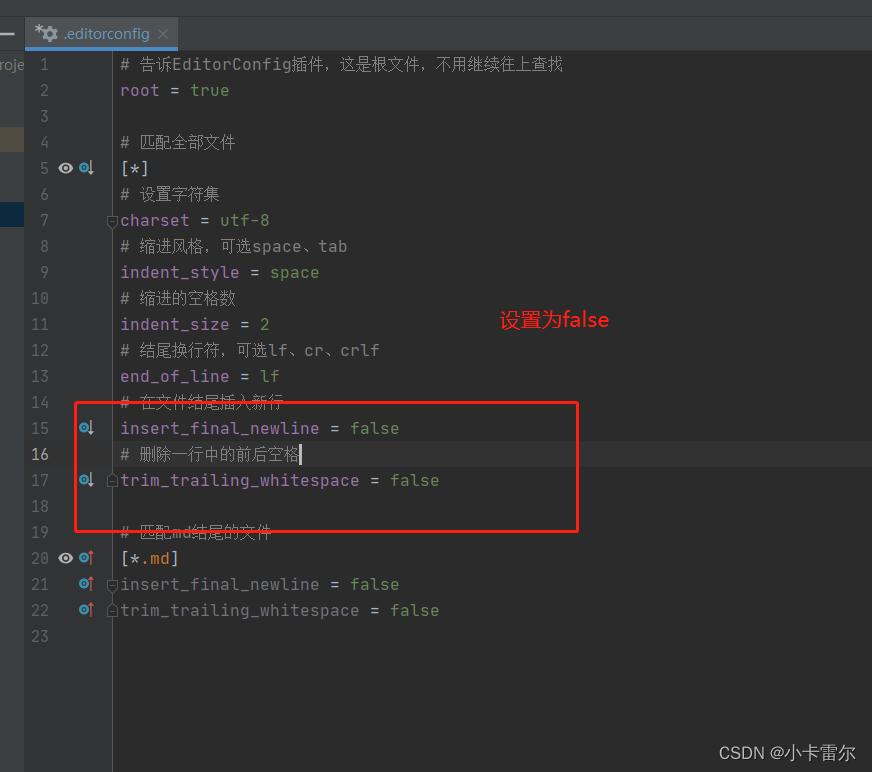Click the up-arrow icon on line 21
Image resolution: width=872 pixels, height=772 pixels.
pyautogui.click(x=86, y=584)
